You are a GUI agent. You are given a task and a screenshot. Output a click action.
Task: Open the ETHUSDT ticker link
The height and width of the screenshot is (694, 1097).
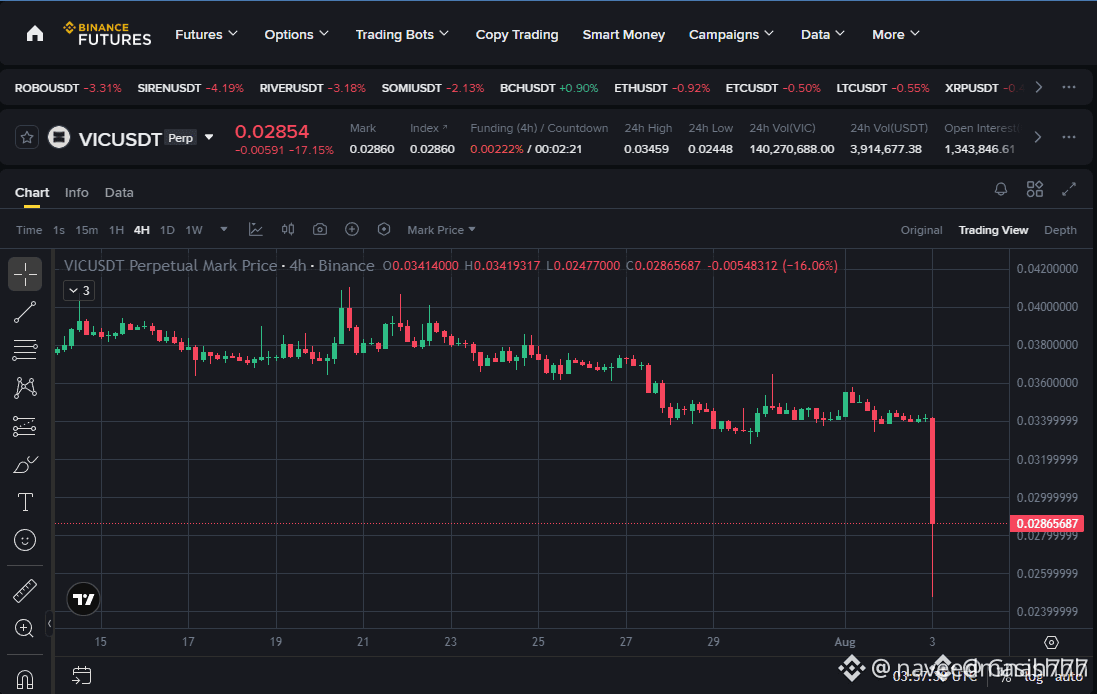click(662, 87)
